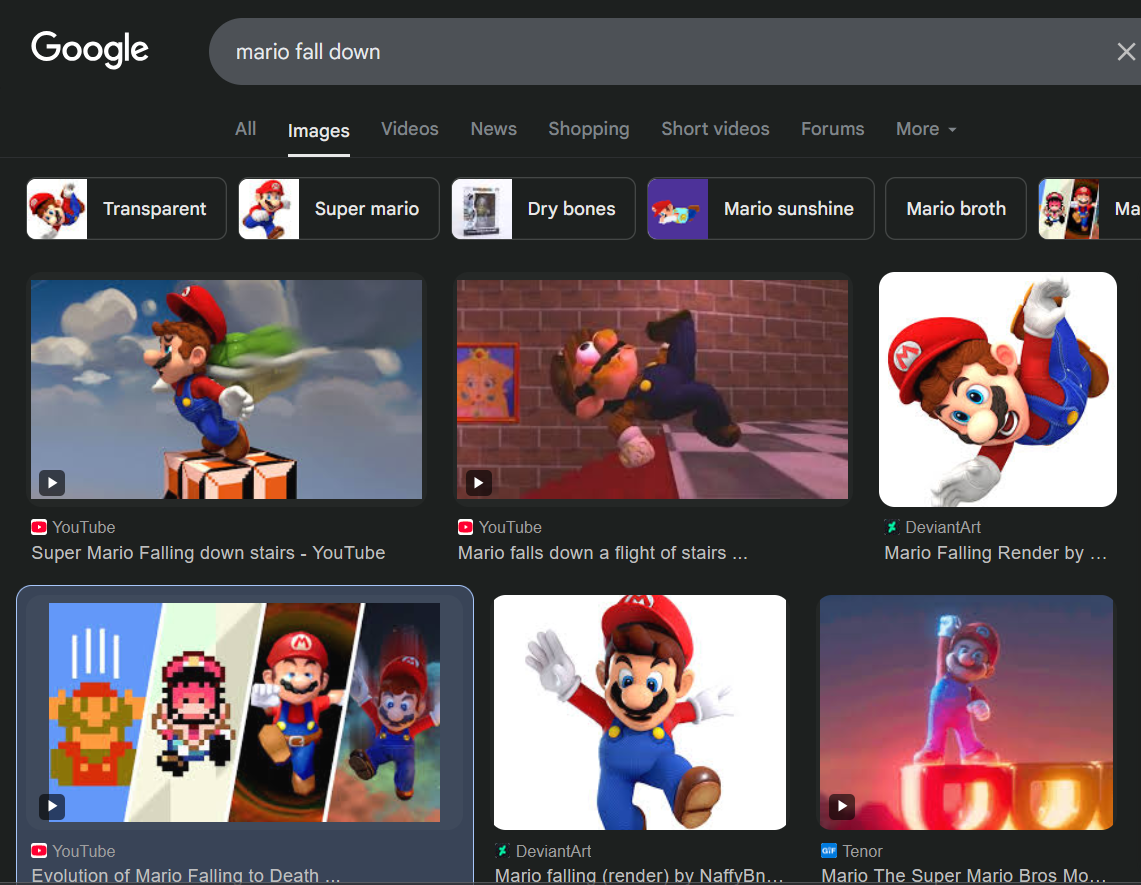
Task: Click DeviantArt favicon above Mario falling (render)
Action: [502, 851]
